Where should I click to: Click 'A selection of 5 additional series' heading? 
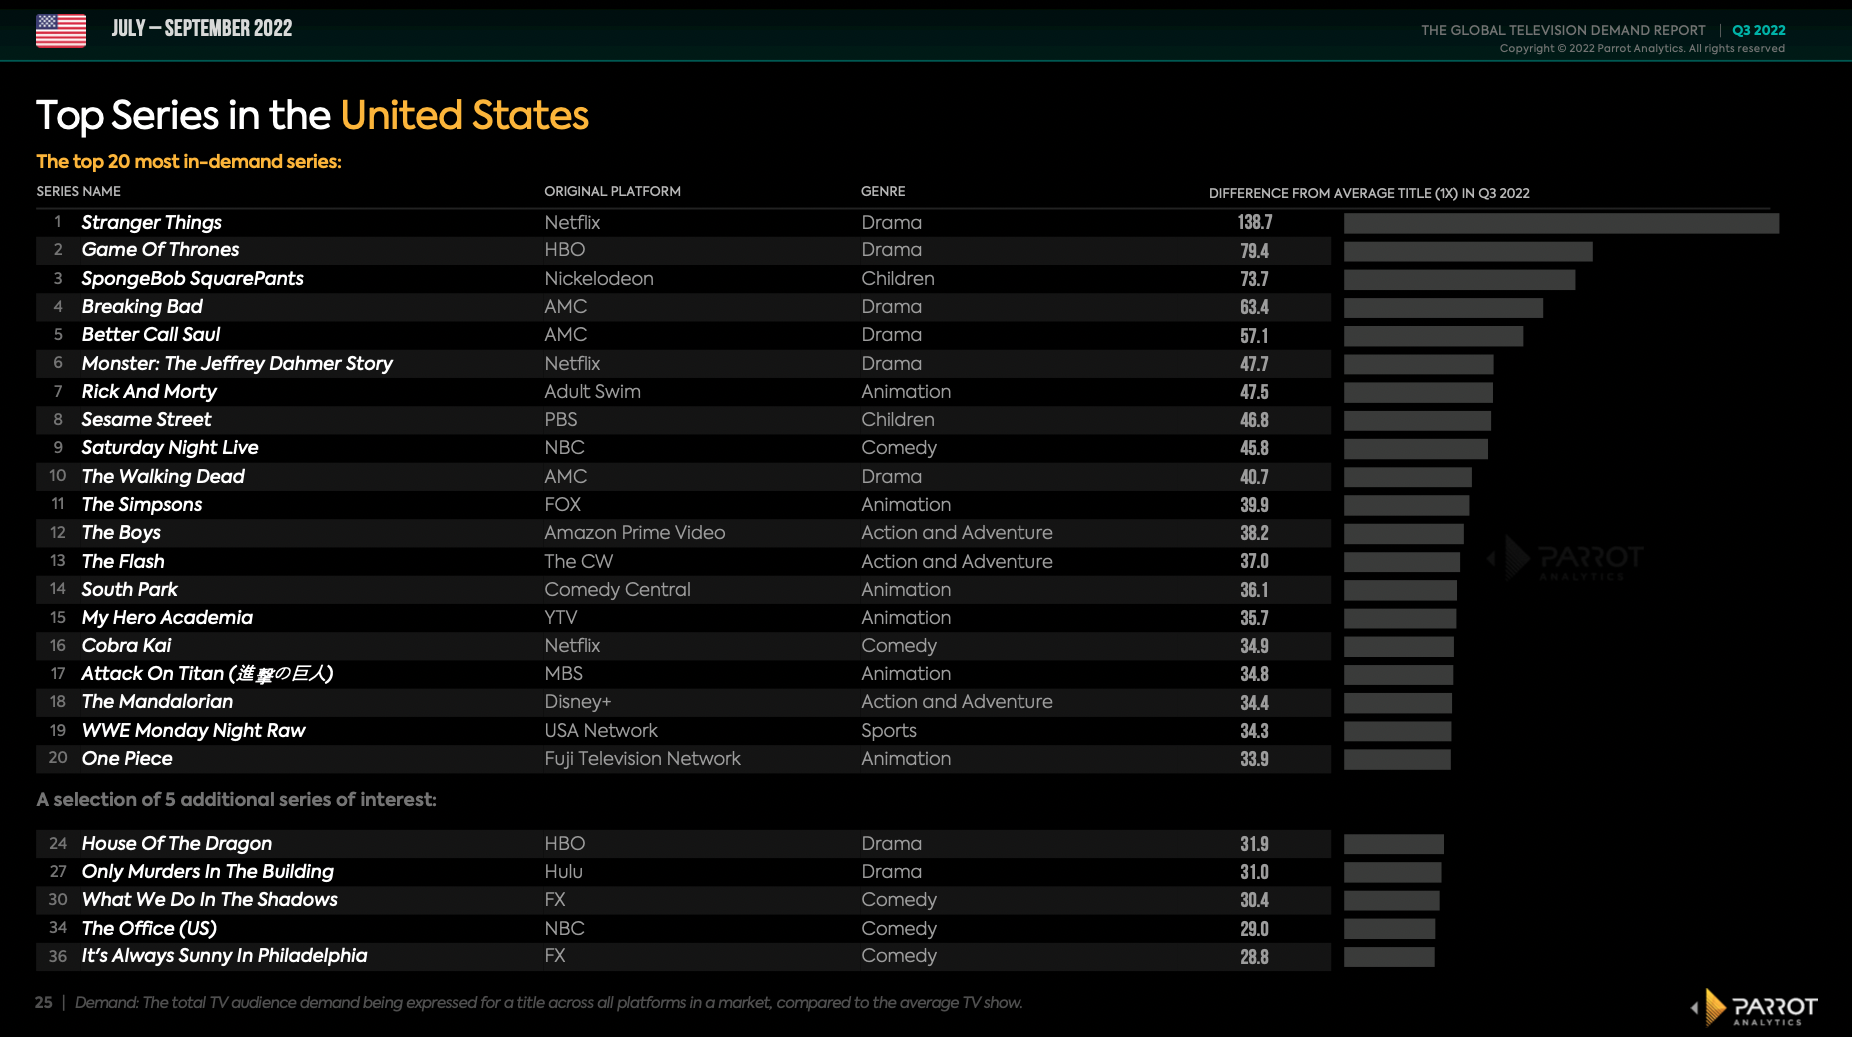pyautogui.click(x=236, y=799)
